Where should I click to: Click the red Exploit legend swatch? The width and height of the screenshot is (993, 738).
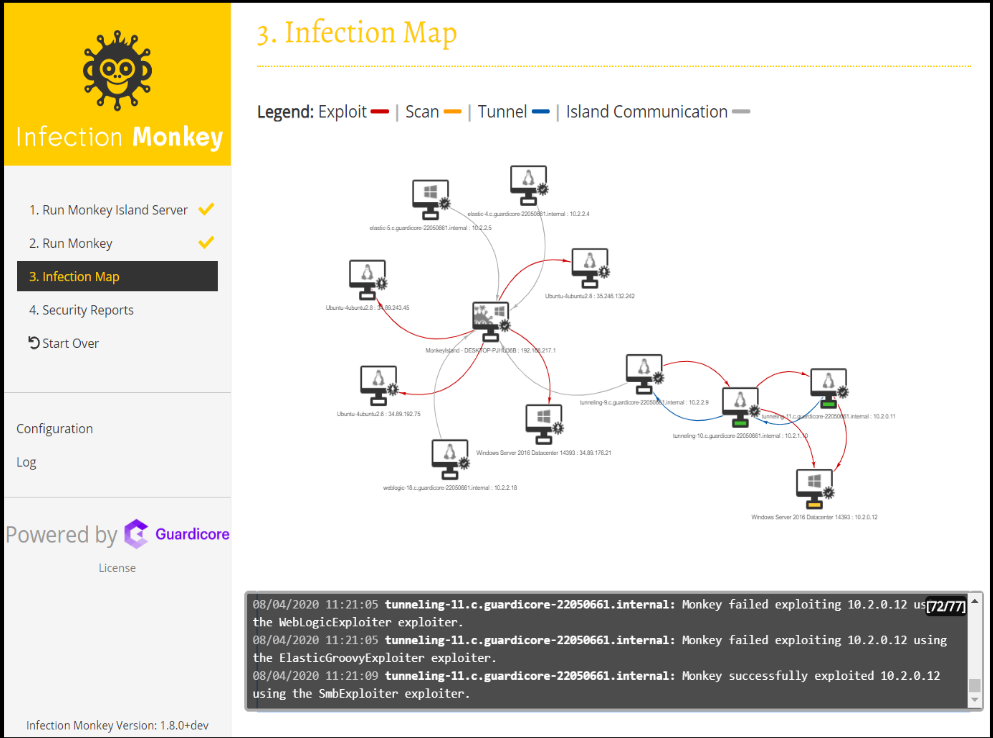tap(380, 111)
